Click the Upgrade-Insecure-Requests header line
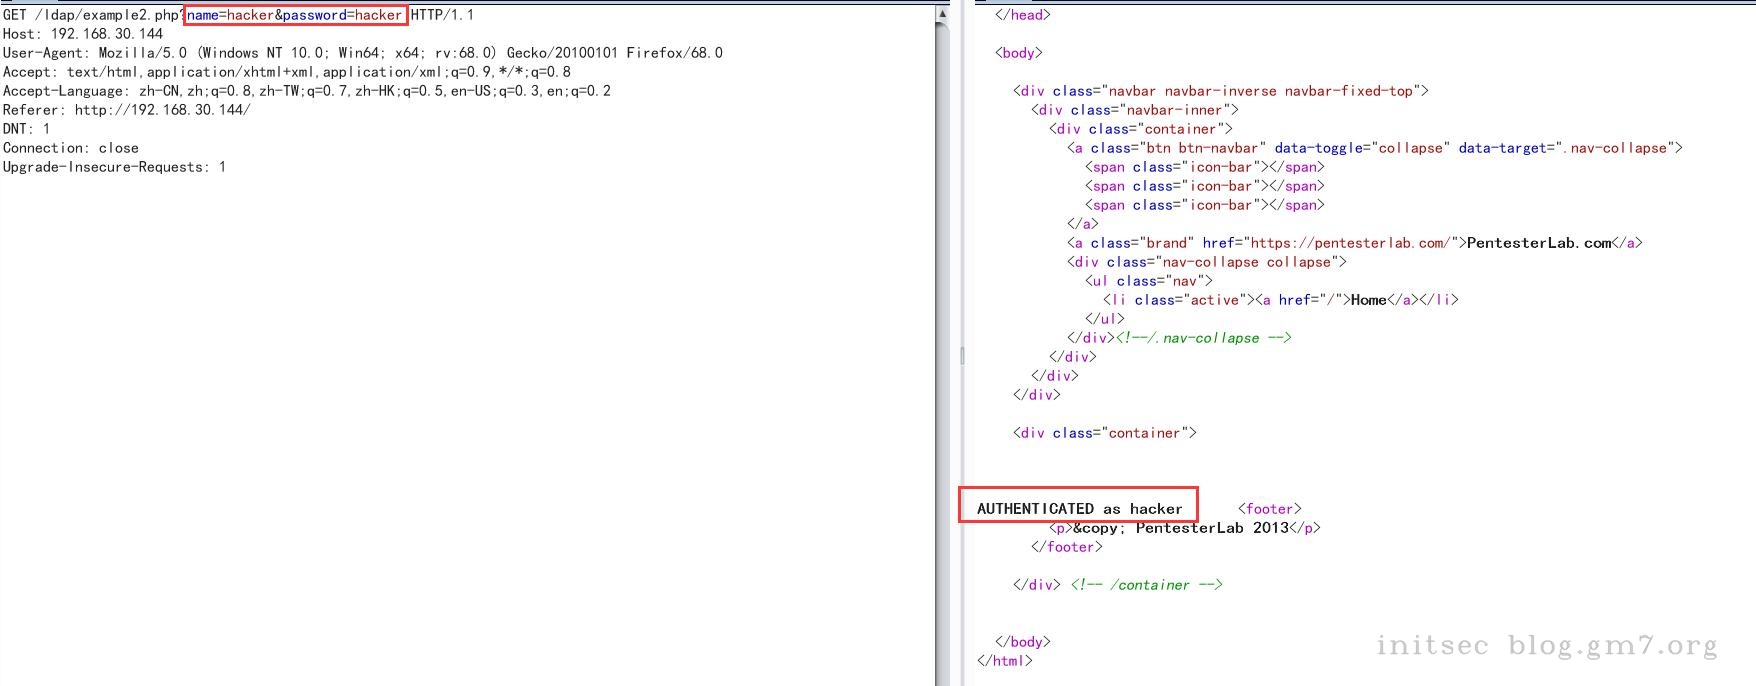1756x686 pixels. coord(115,167)
